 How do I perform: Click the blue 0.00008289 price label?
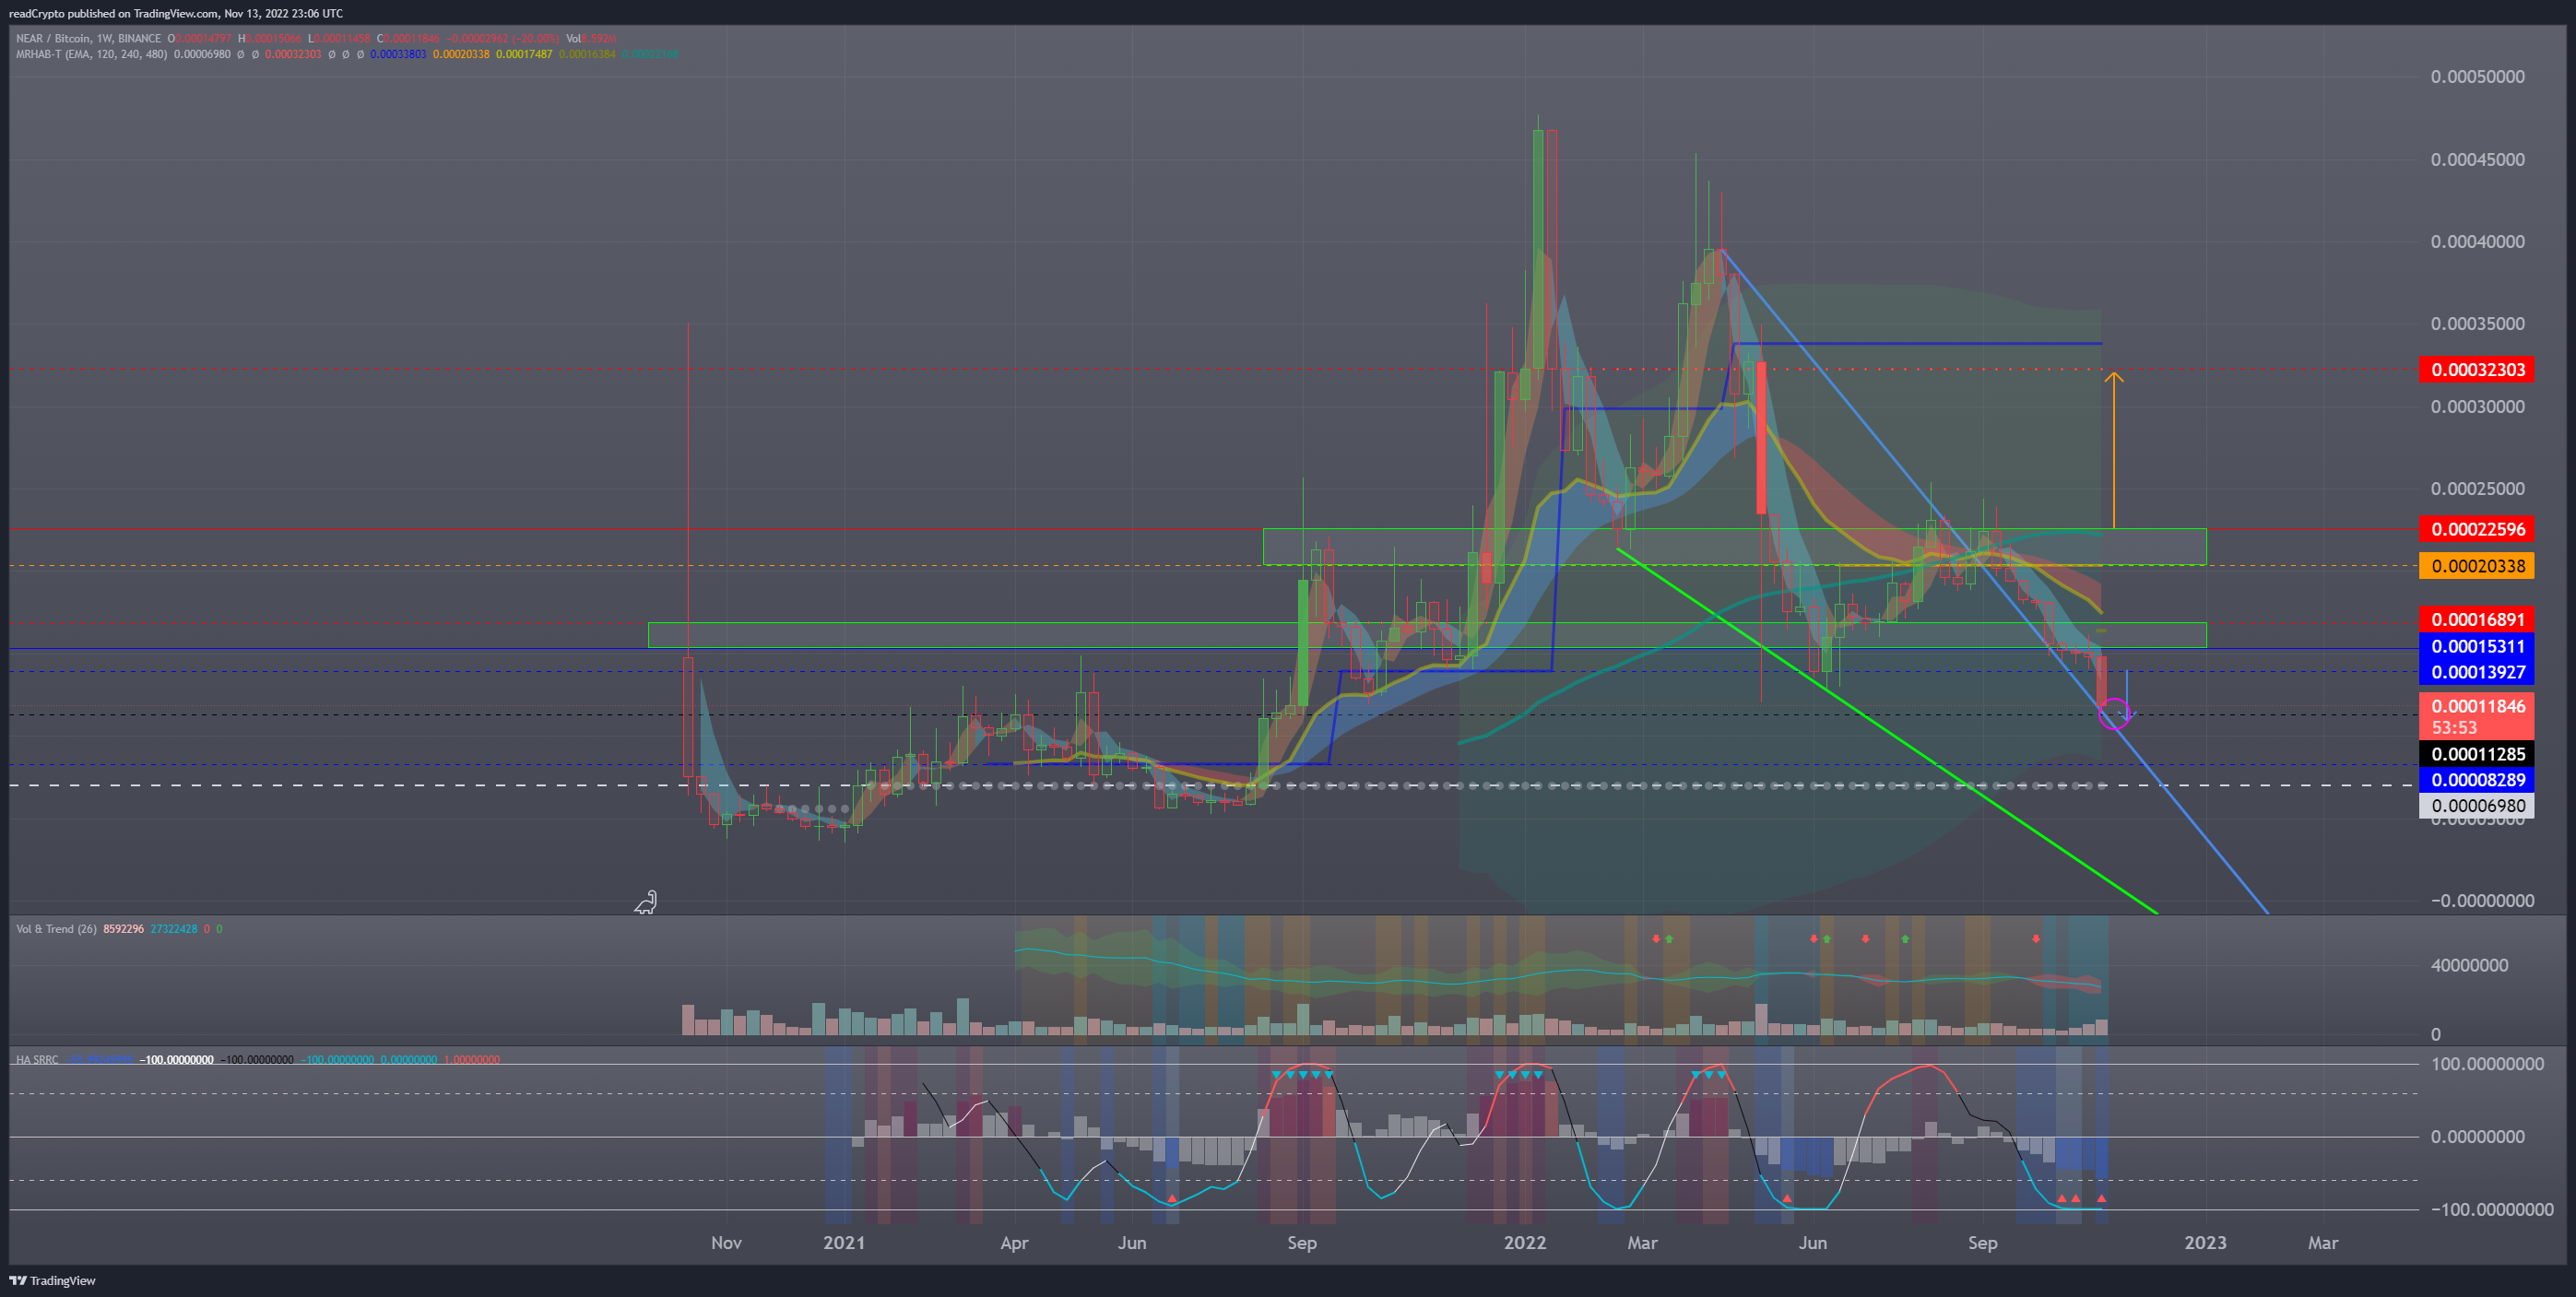[x=2477, y=780]
